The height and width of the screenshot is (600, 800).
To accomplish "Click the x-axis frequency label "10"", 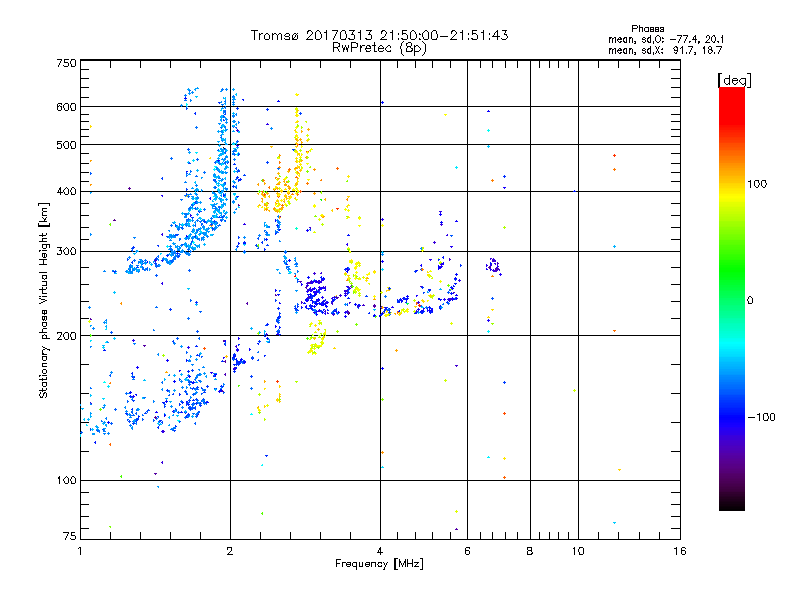I will click(x=578, y=551).
